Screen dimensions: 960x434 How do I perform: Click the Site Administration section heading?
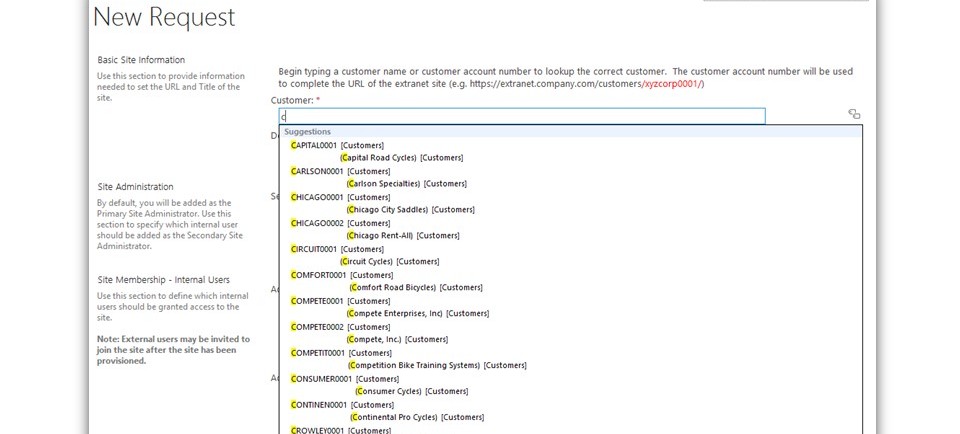pos(135,187)
